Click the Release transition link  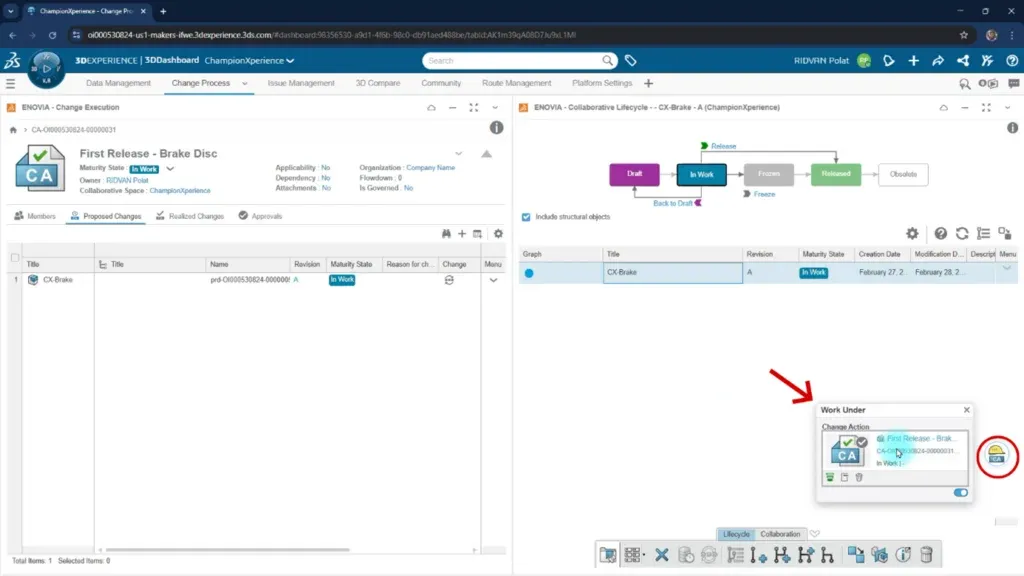click(723, 146)
